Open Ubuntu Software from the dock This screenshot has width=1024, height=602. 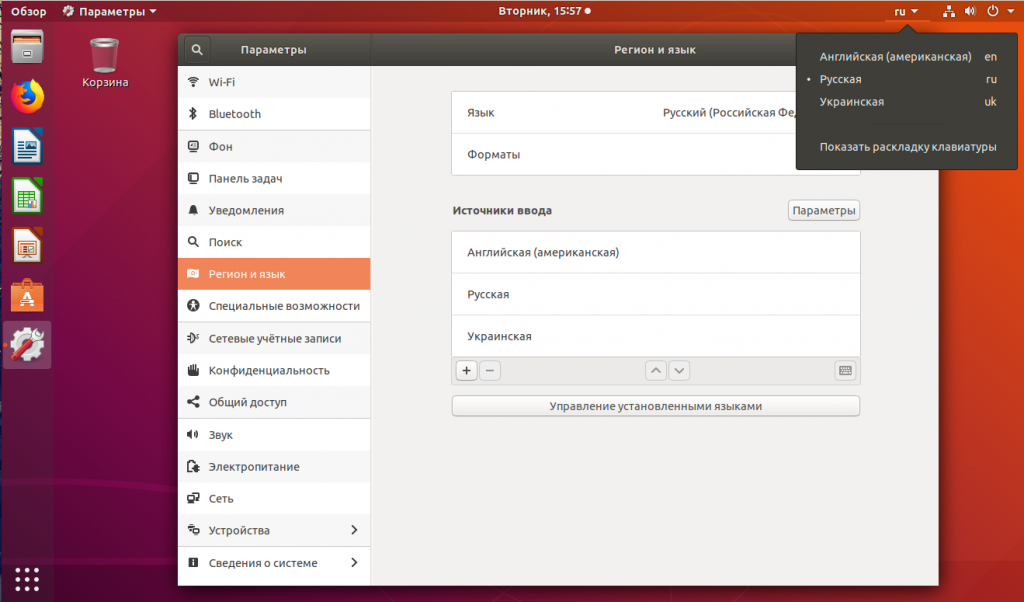(28, 296)
